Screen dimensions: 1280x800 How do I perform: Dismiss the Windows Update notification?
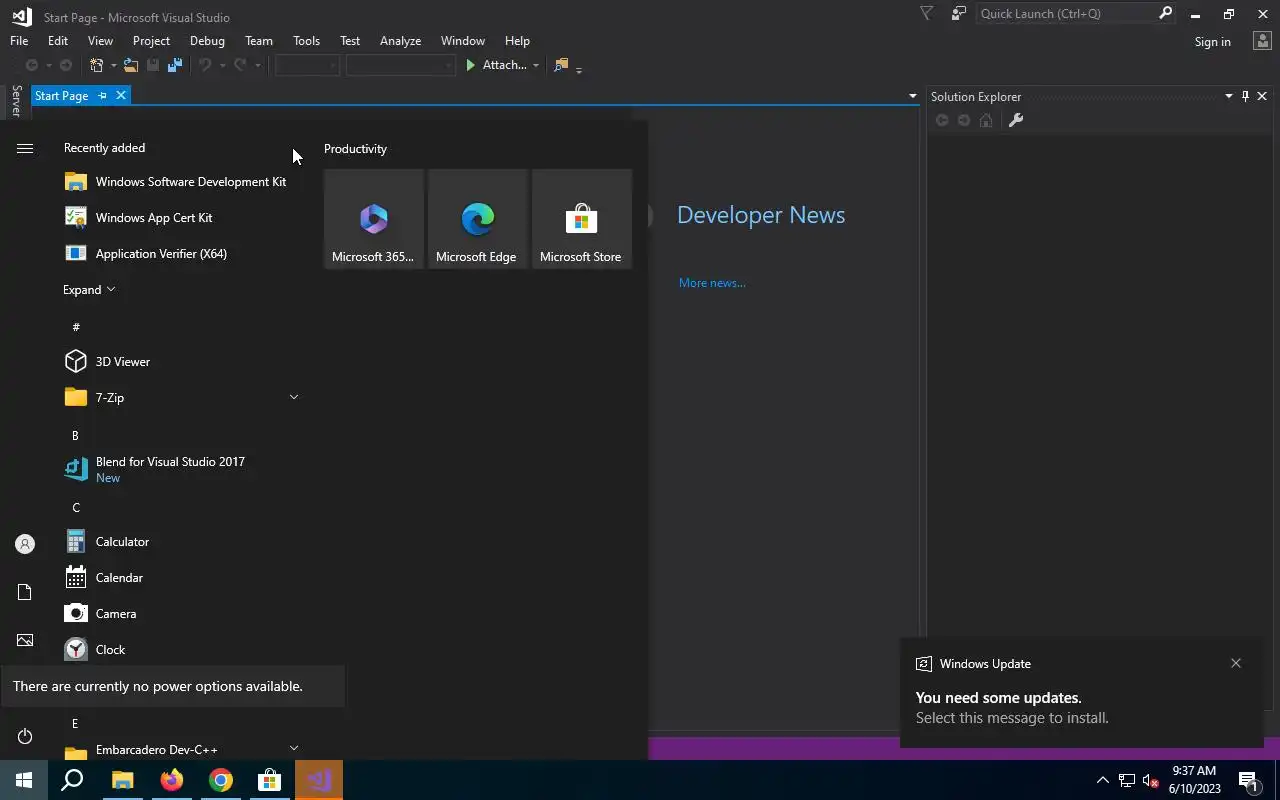1236,663
